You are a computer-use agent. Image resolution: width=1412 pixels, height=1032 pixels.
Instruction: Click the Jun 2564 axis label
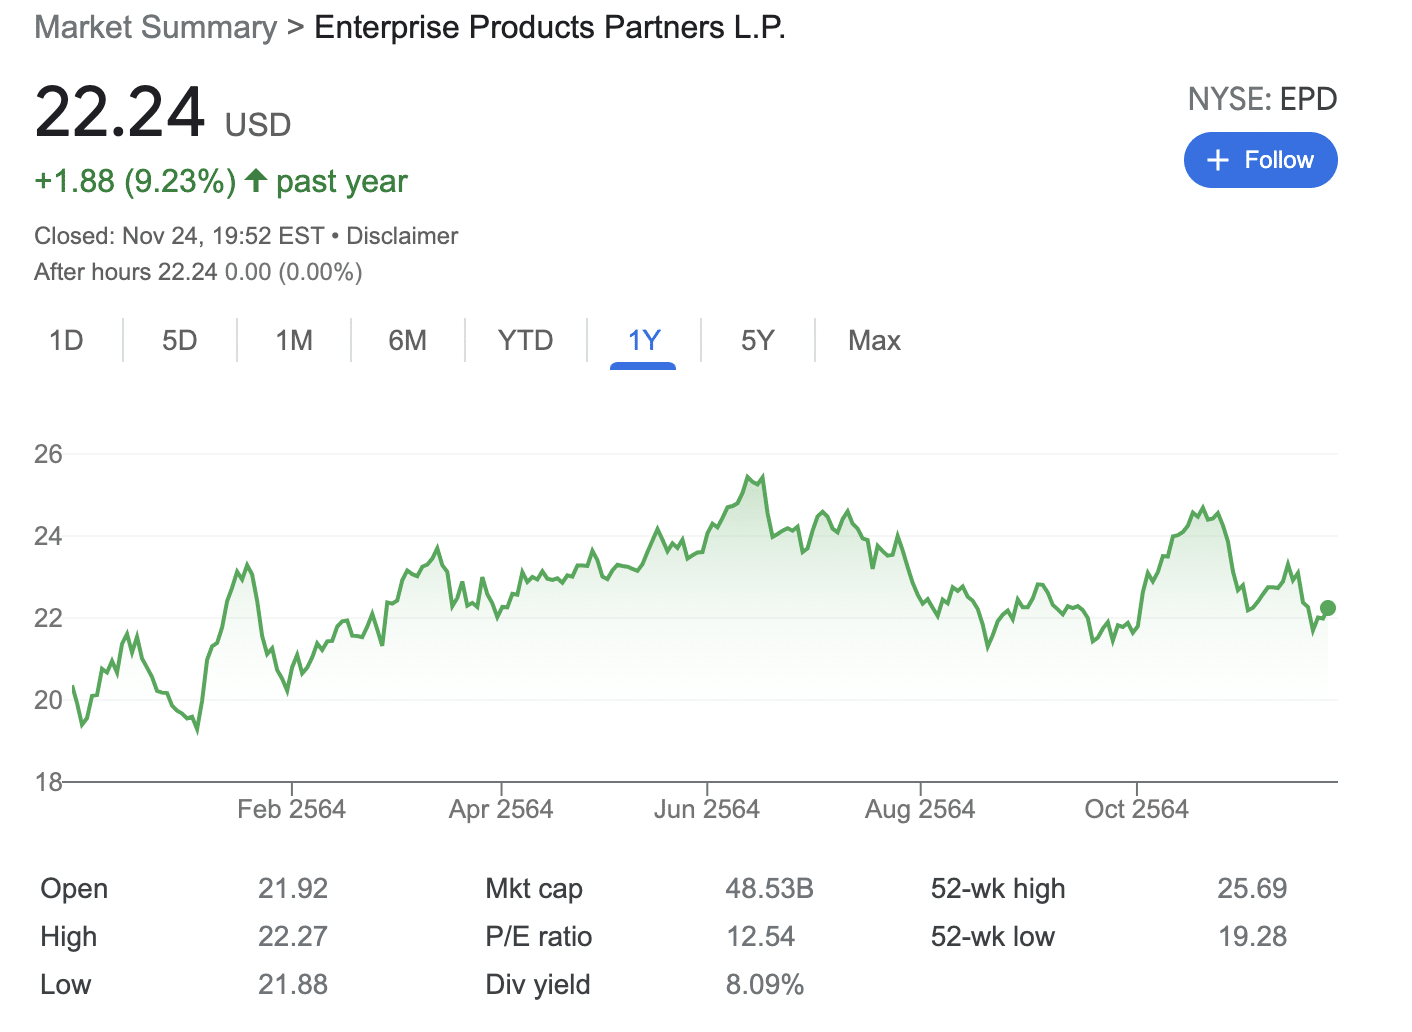(x=707, y=809)
